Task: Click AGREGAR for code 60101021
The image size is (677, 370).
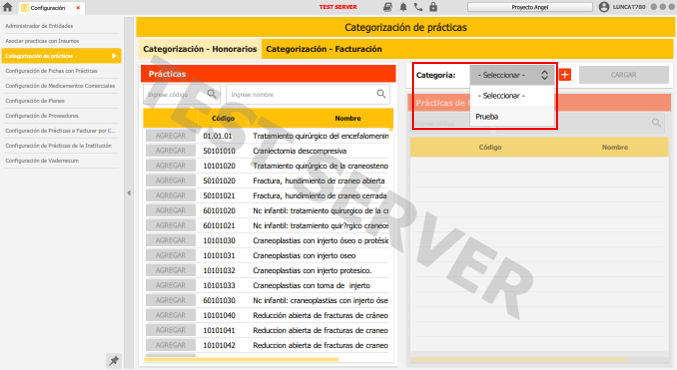Action: 171,225
